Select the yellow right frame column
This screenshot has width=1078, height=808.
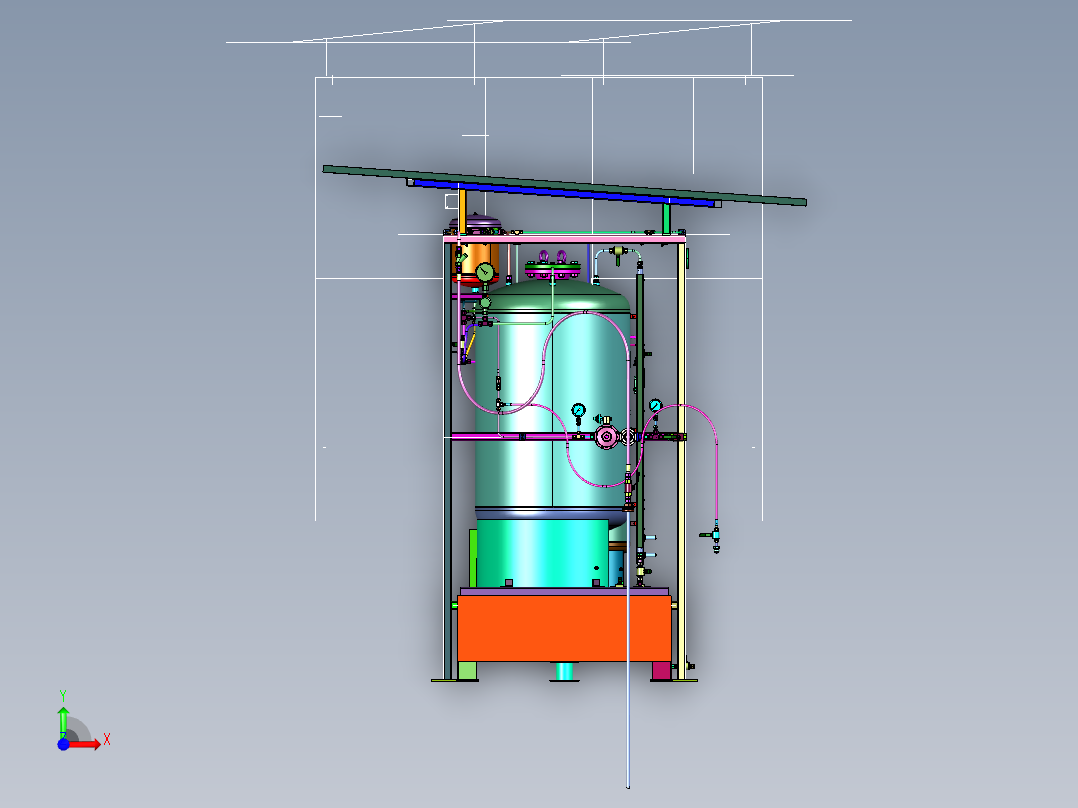pyautogui.click(x=681, y=461)
